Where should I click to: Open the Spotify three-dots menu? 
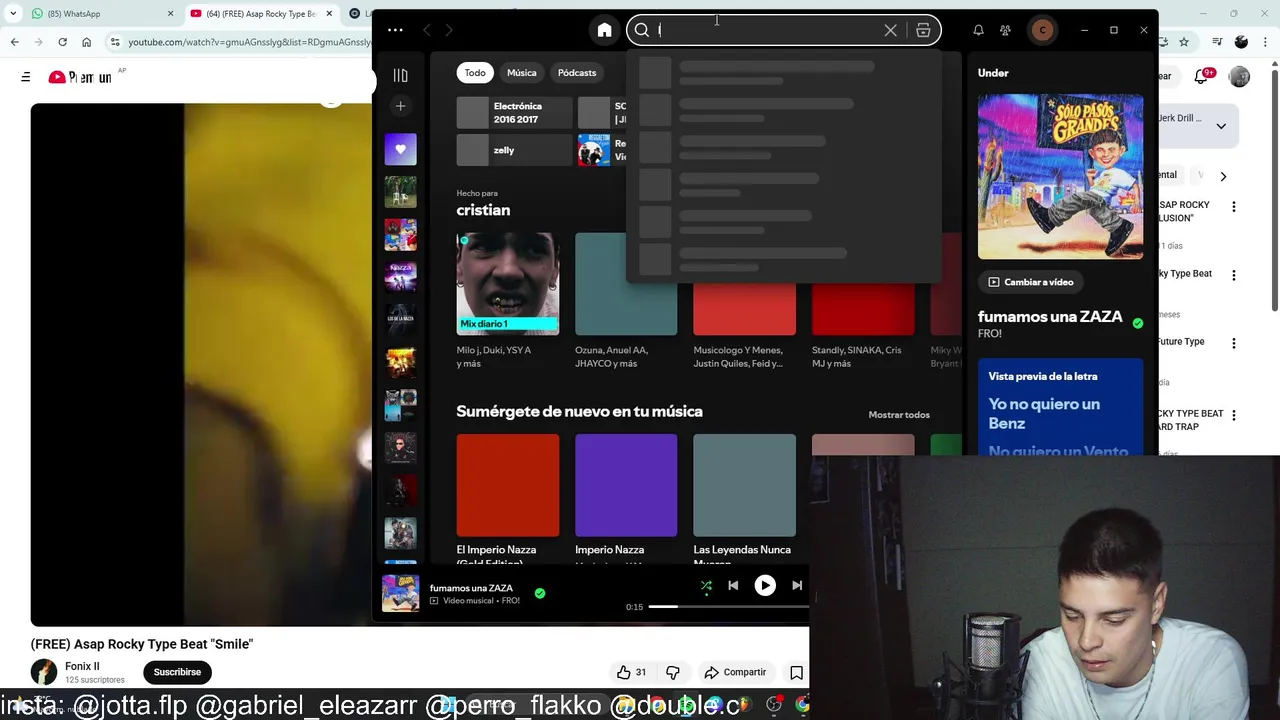tap(395, 30)
